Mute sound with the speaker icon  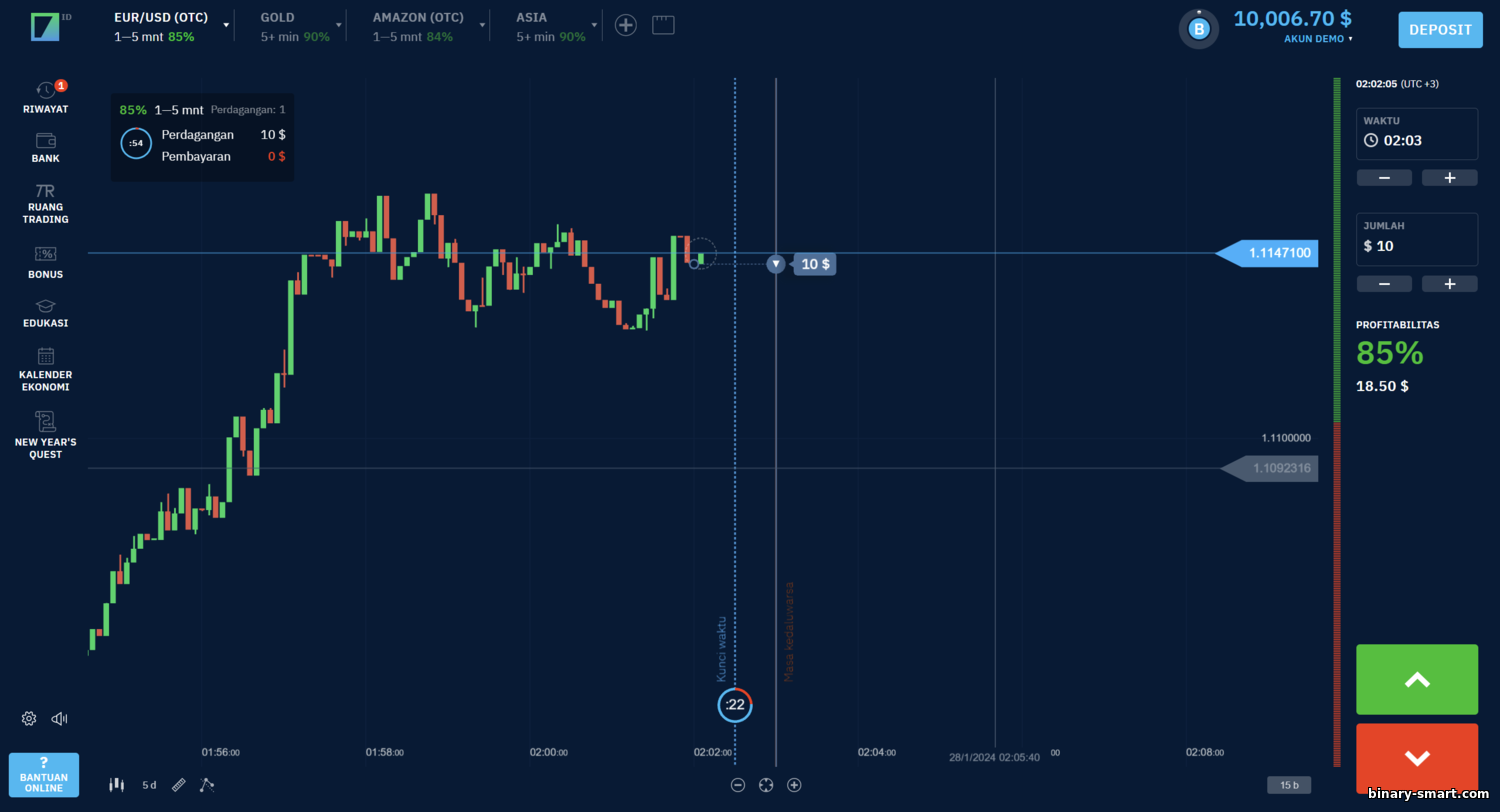pos(59,718)
